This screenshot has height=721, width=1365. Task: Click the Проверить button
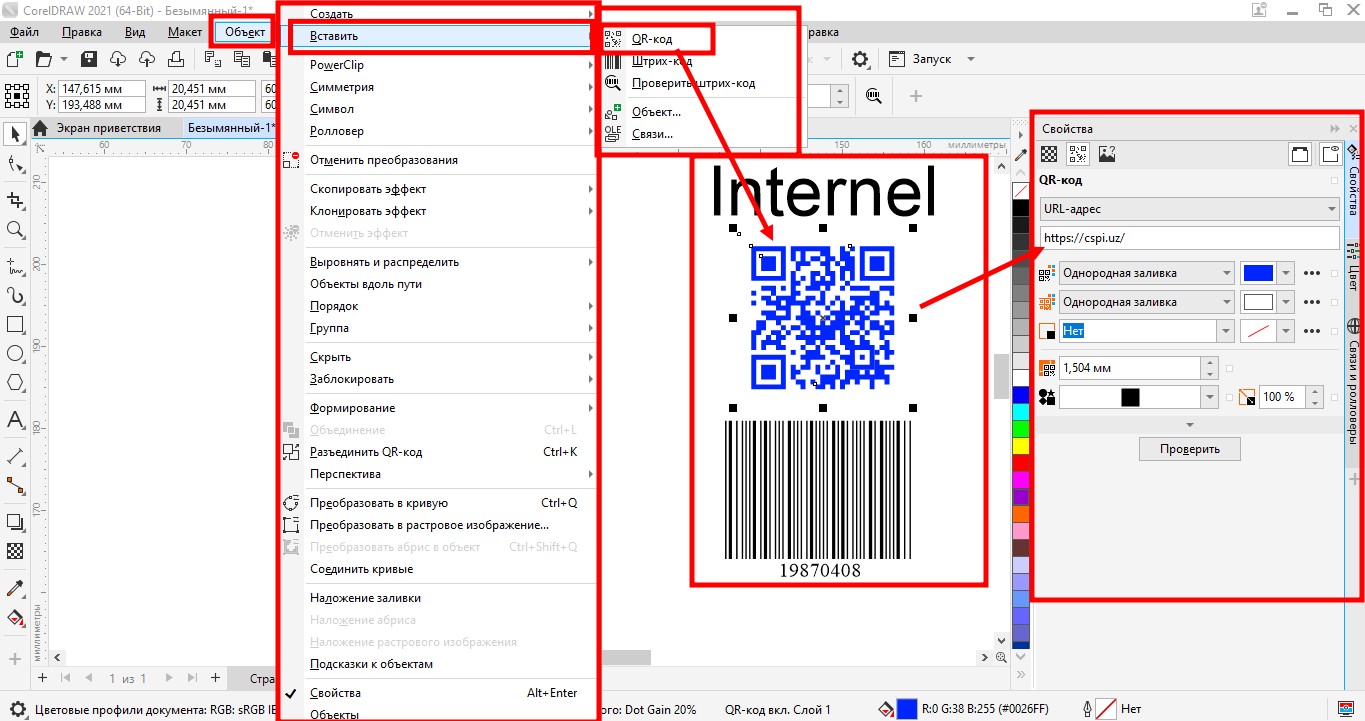pyautogui.click(x=1190, y=449)
